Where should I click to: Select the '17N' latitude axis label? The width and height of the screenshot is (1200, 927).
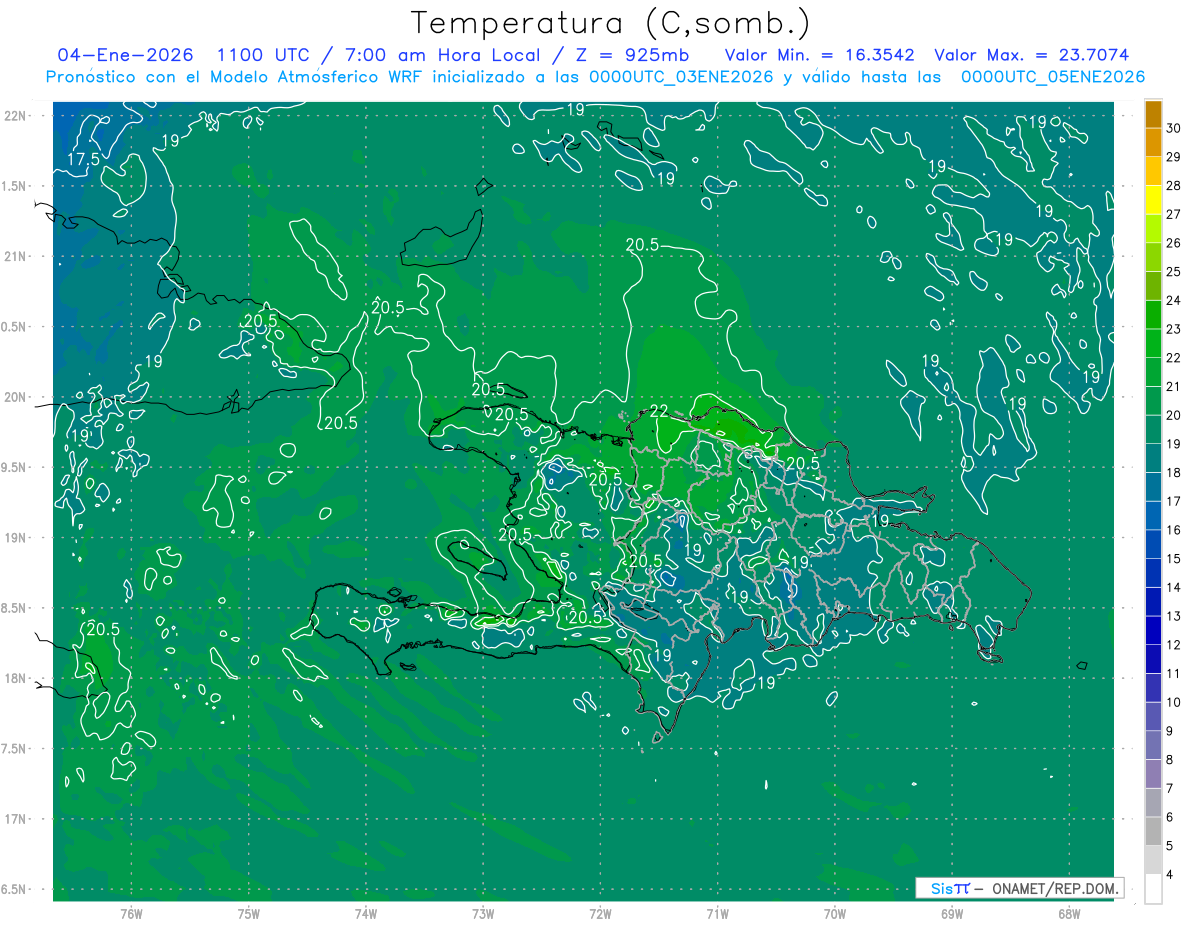pos(14,819)
